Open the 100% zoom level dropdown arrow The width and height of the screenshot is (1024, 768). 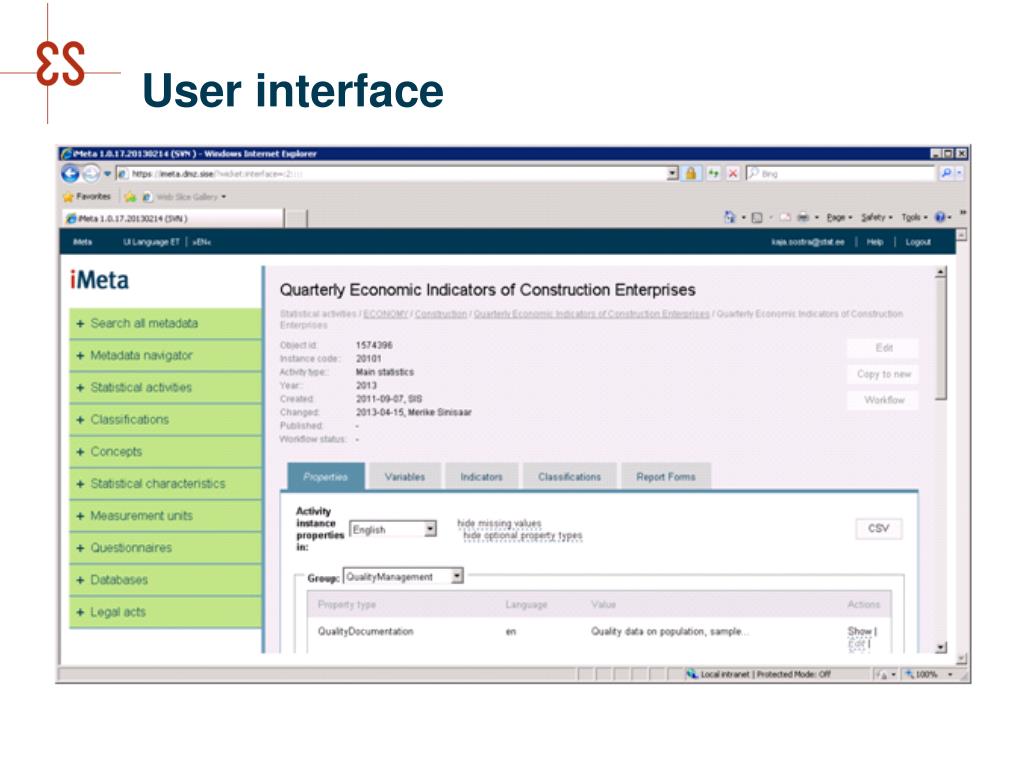[x=950, y=674]
